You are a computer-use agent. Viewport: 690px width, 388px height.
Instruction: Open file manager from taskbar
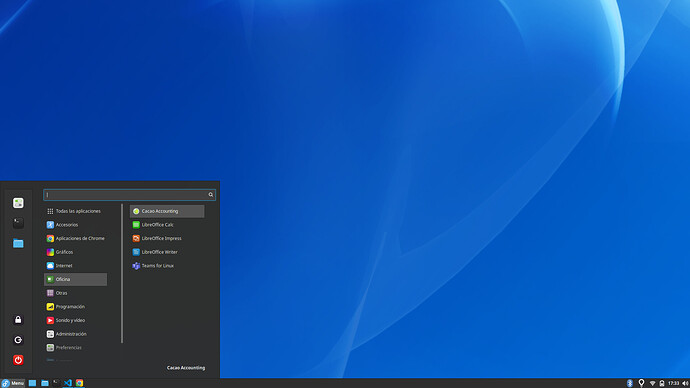[x=44, y=383]
